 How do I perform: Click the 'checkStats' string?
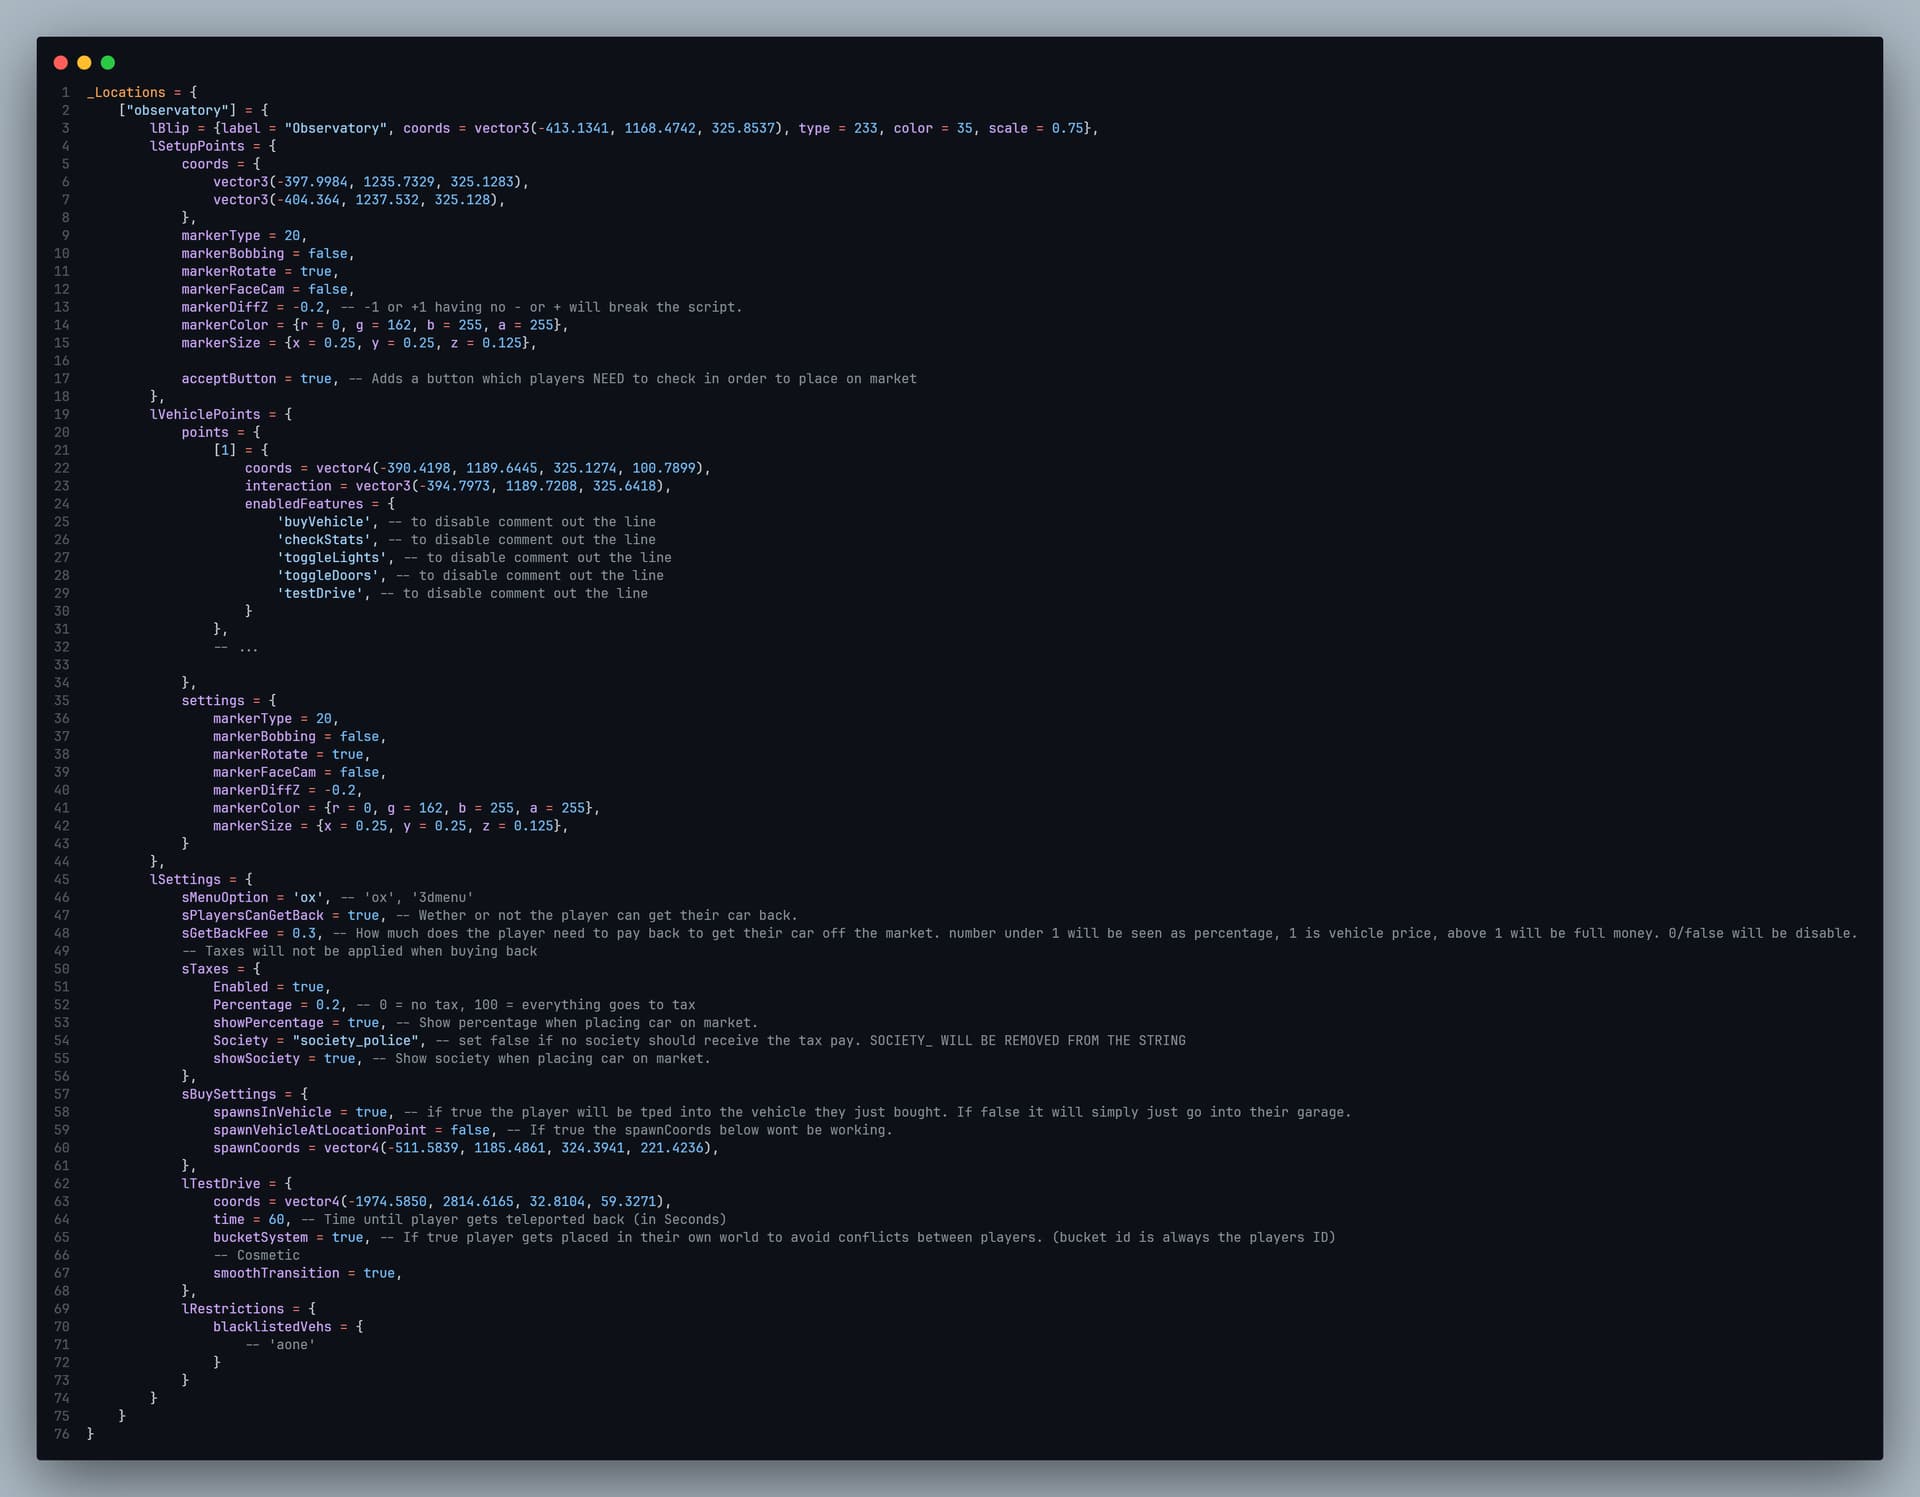point(324,540)
